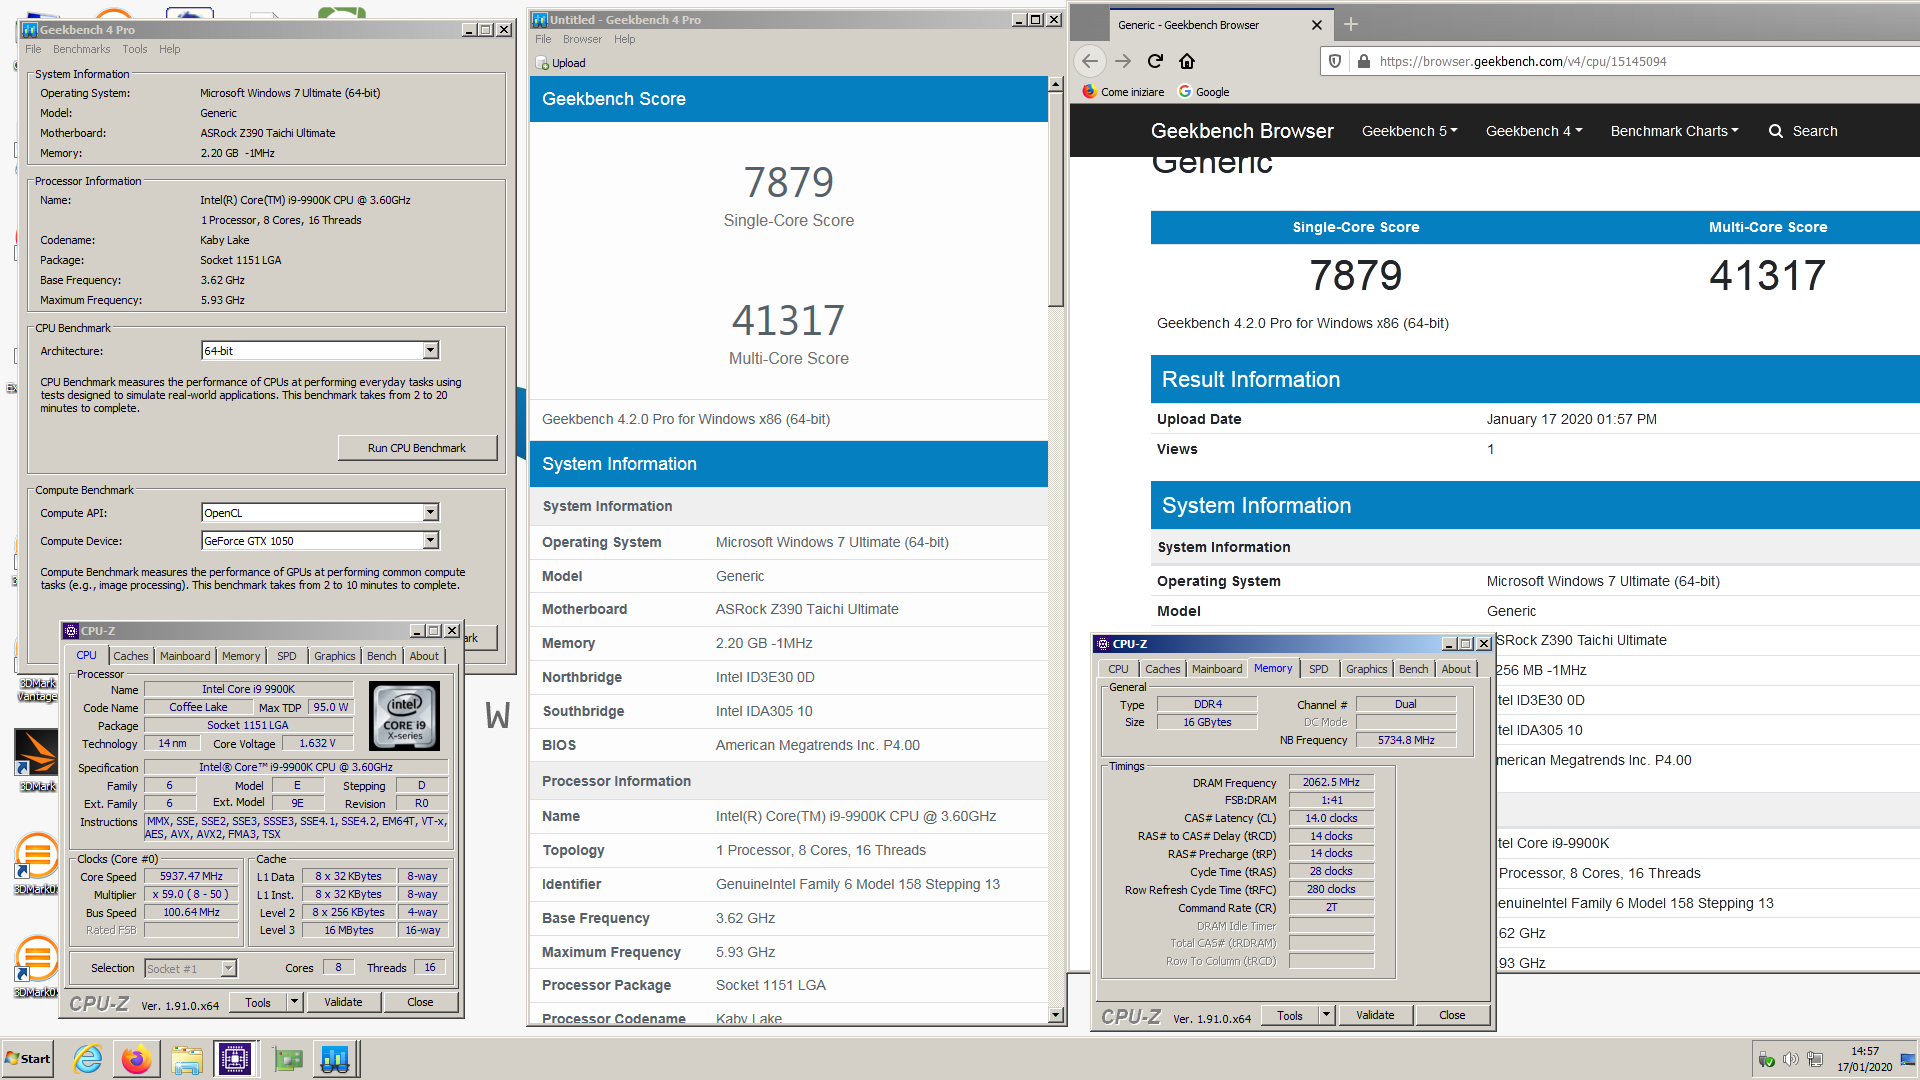Image resolution: width=1920 pixels, height=1080 pixels.
Task: Click the Safely Remove Hardware tray icon
Action: tap(1767, 1059)
